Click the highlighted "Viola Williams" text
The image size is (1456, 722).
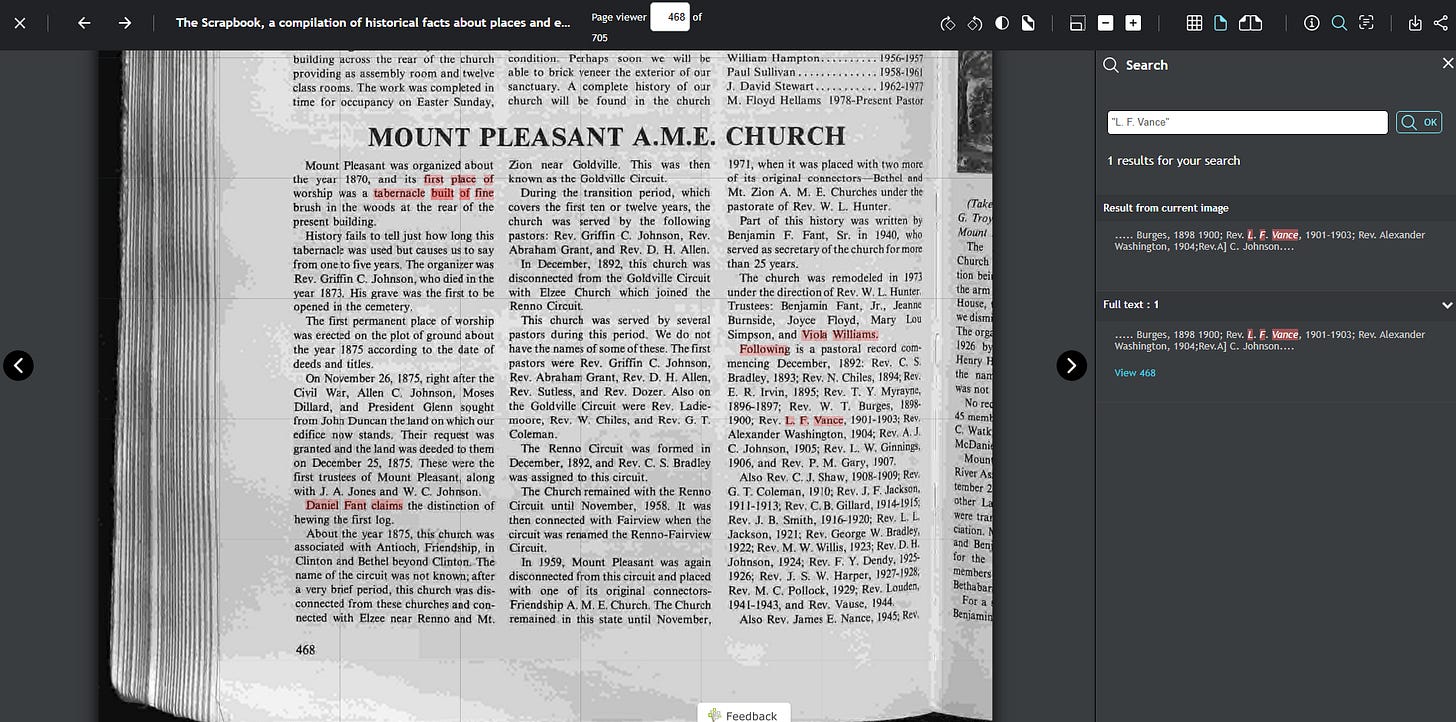coord(839,335)
